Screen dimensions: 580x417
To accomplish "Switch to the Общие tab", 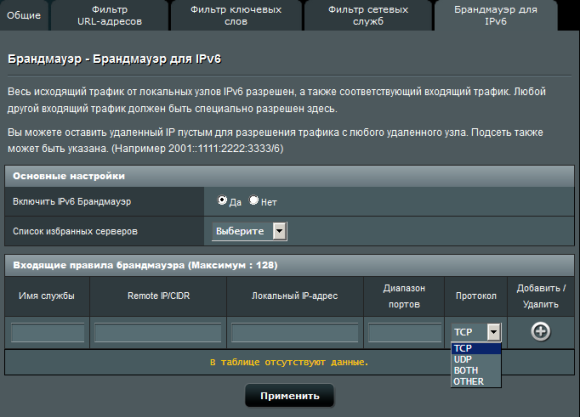I will [24, 16].
